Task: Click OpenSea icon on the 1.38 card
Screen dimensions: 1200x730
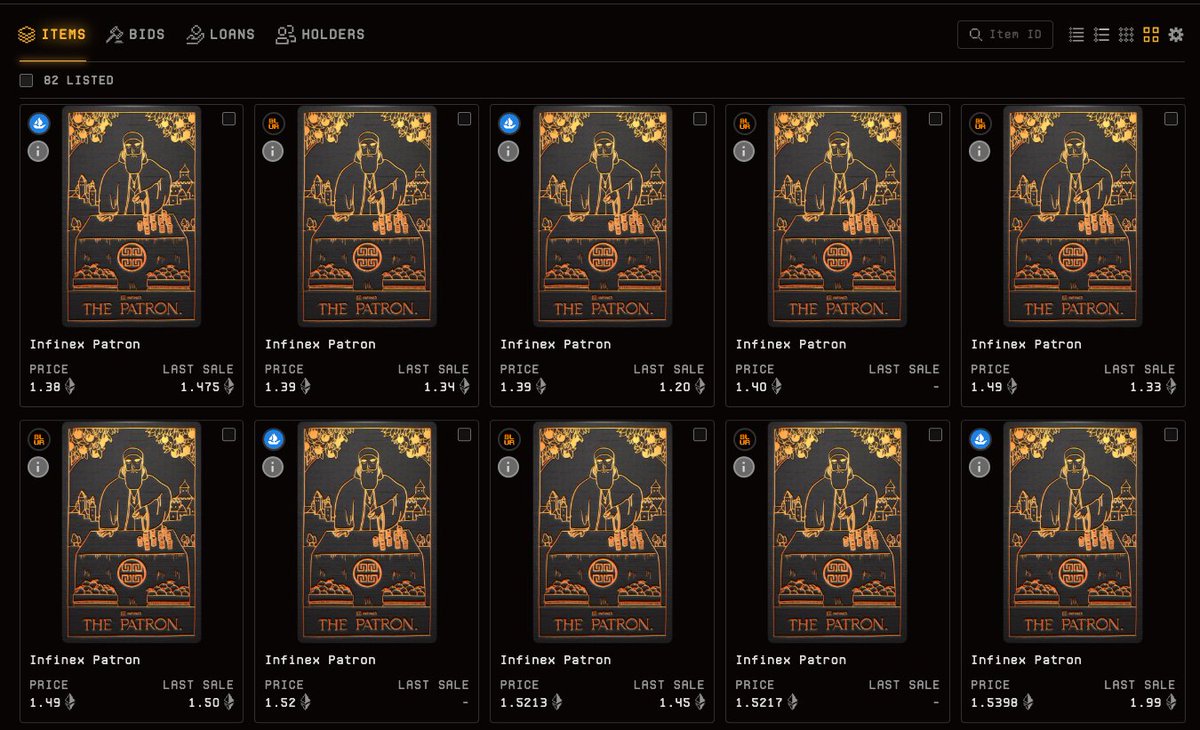Action: 38,124
